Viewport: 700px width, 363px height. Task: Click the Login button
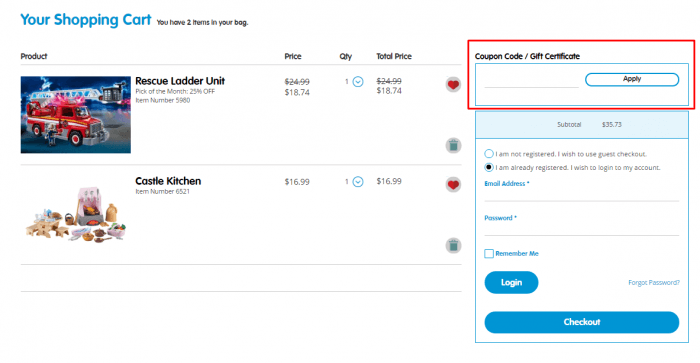pyautogui.click(x=511, y=282)
